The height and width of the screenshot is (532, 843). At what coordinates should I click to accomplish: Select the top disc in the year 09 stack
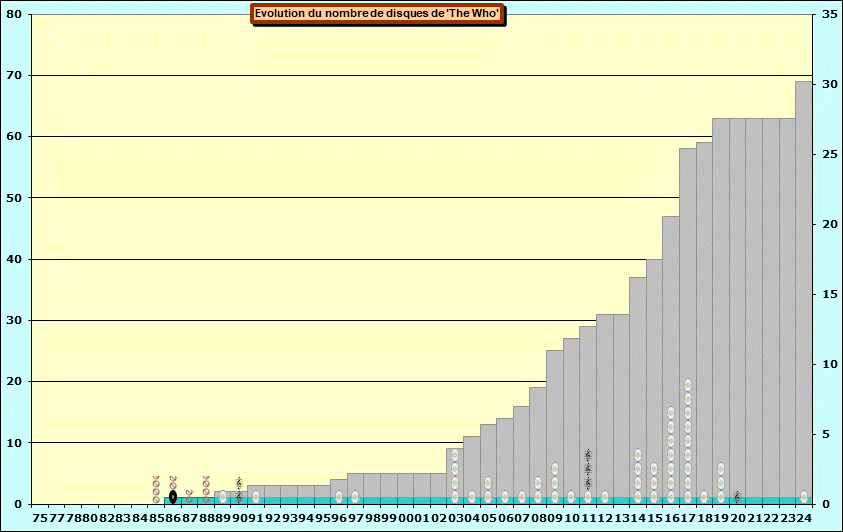point(555,469)
